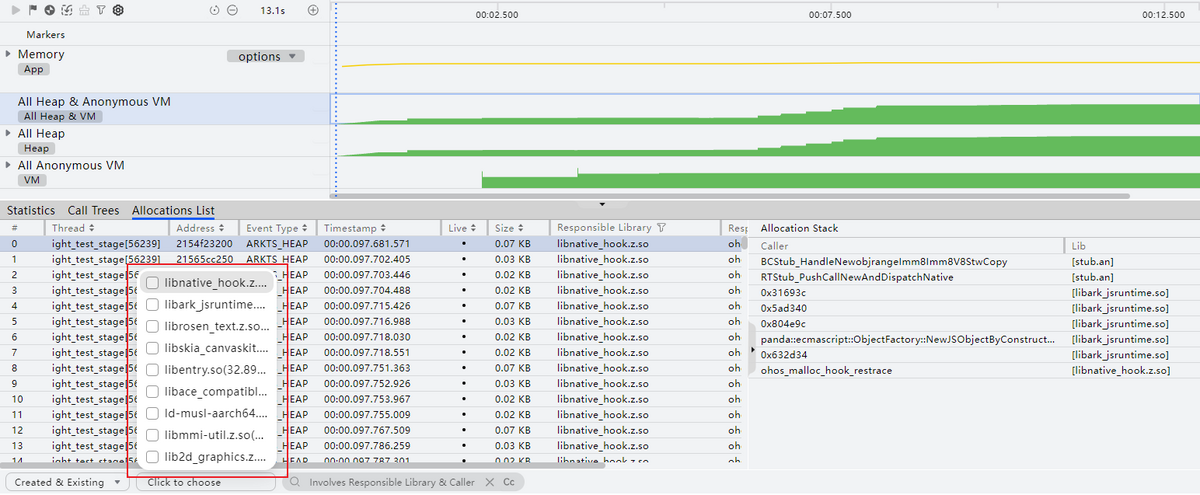Click the flag marker icon in toolbar

tap(33, 10)
